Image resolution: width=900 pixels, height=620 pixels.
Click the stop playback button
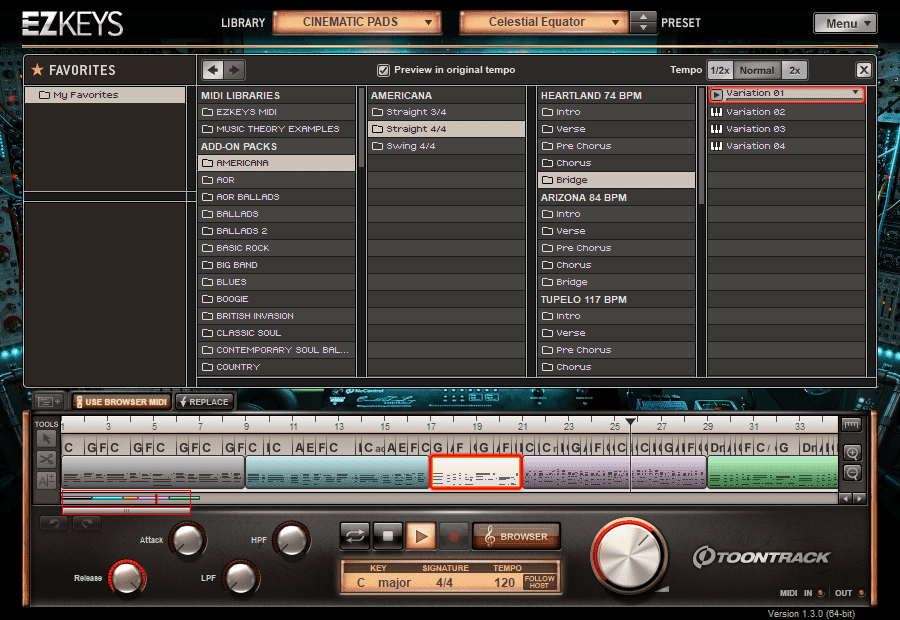click(388, 536)
